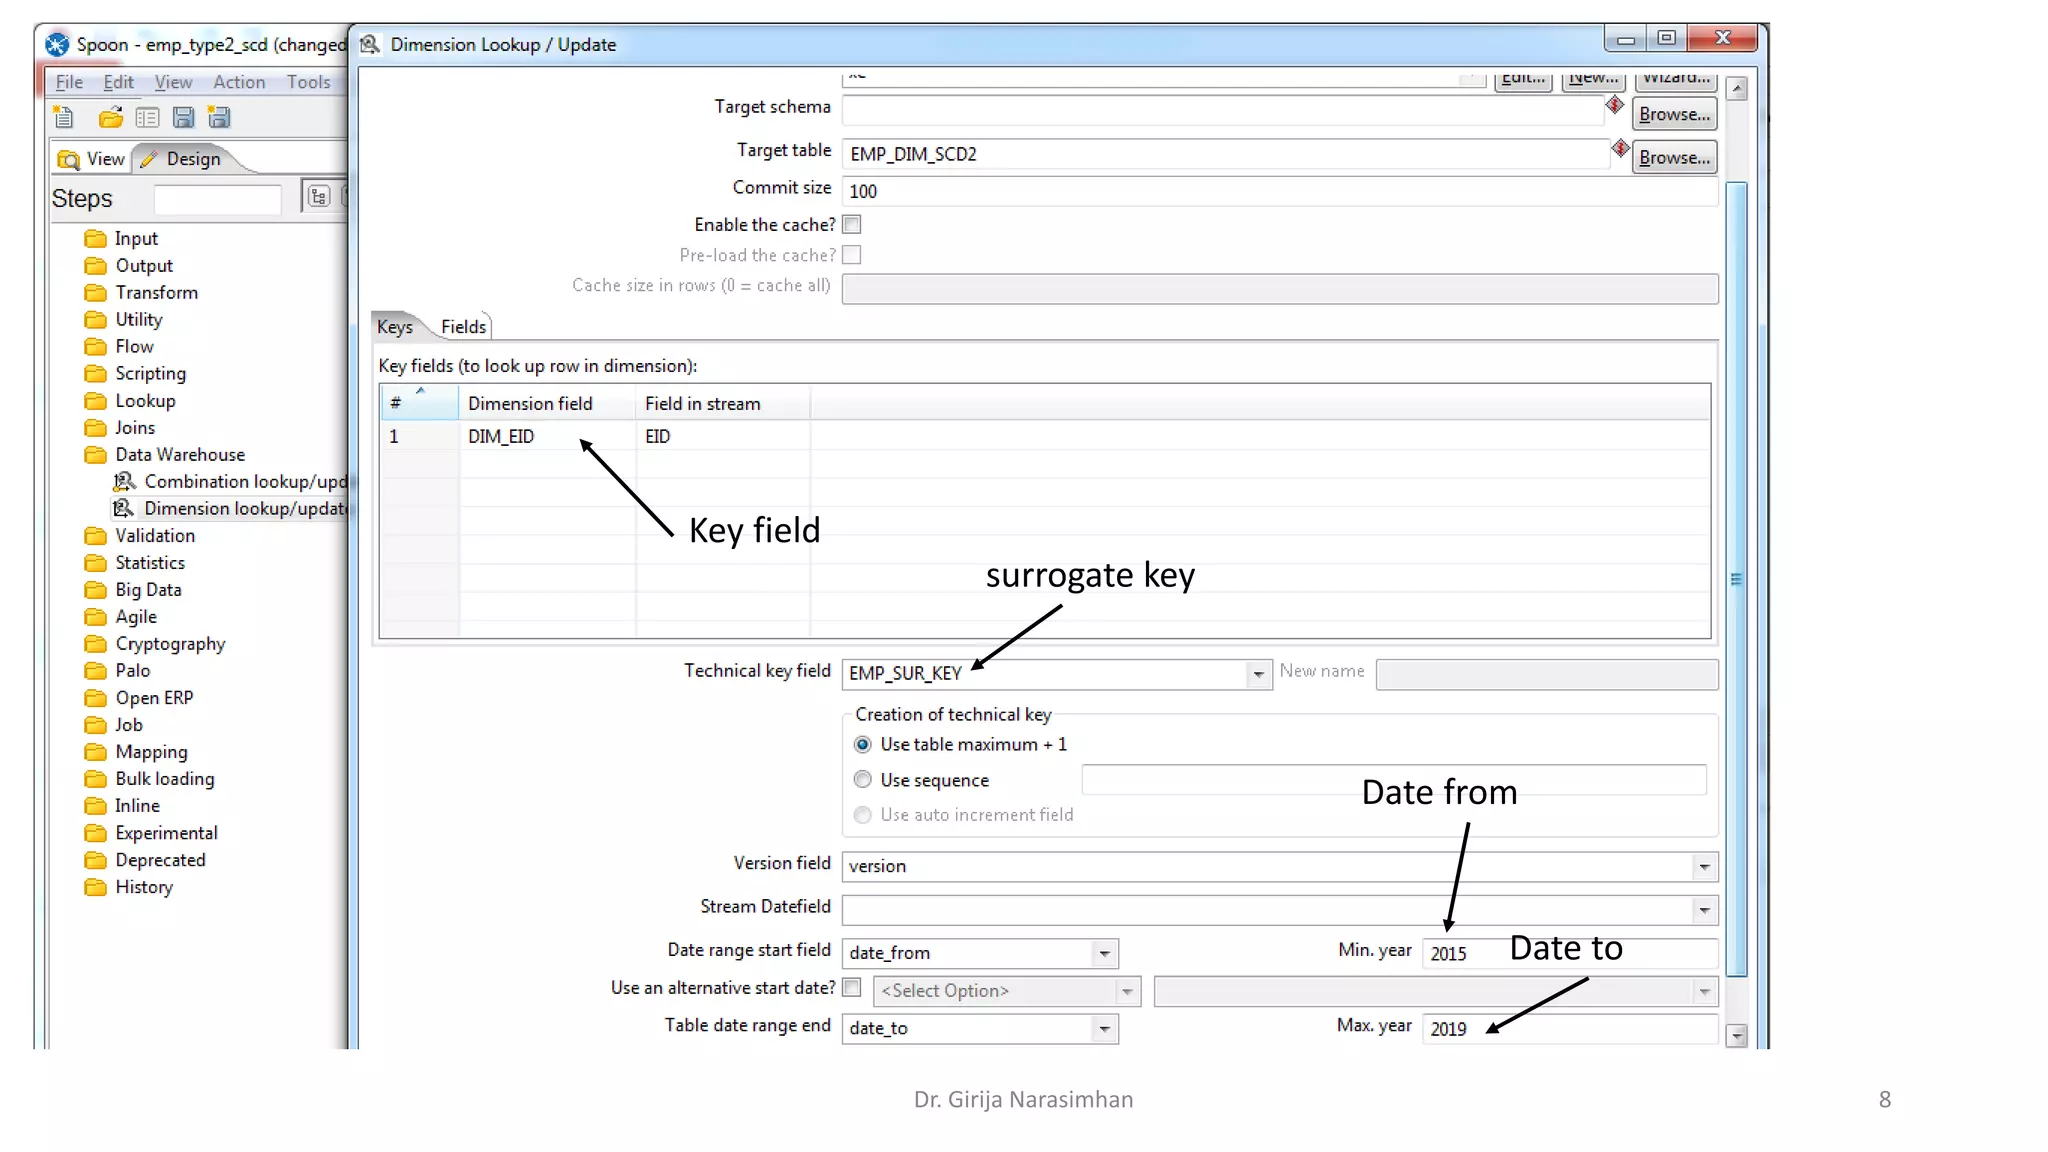Image resolution: width=2048 pixels, height=1152 pixels.
Task: Select the Use sequence radio button
Action: click(x=862, y=780)
